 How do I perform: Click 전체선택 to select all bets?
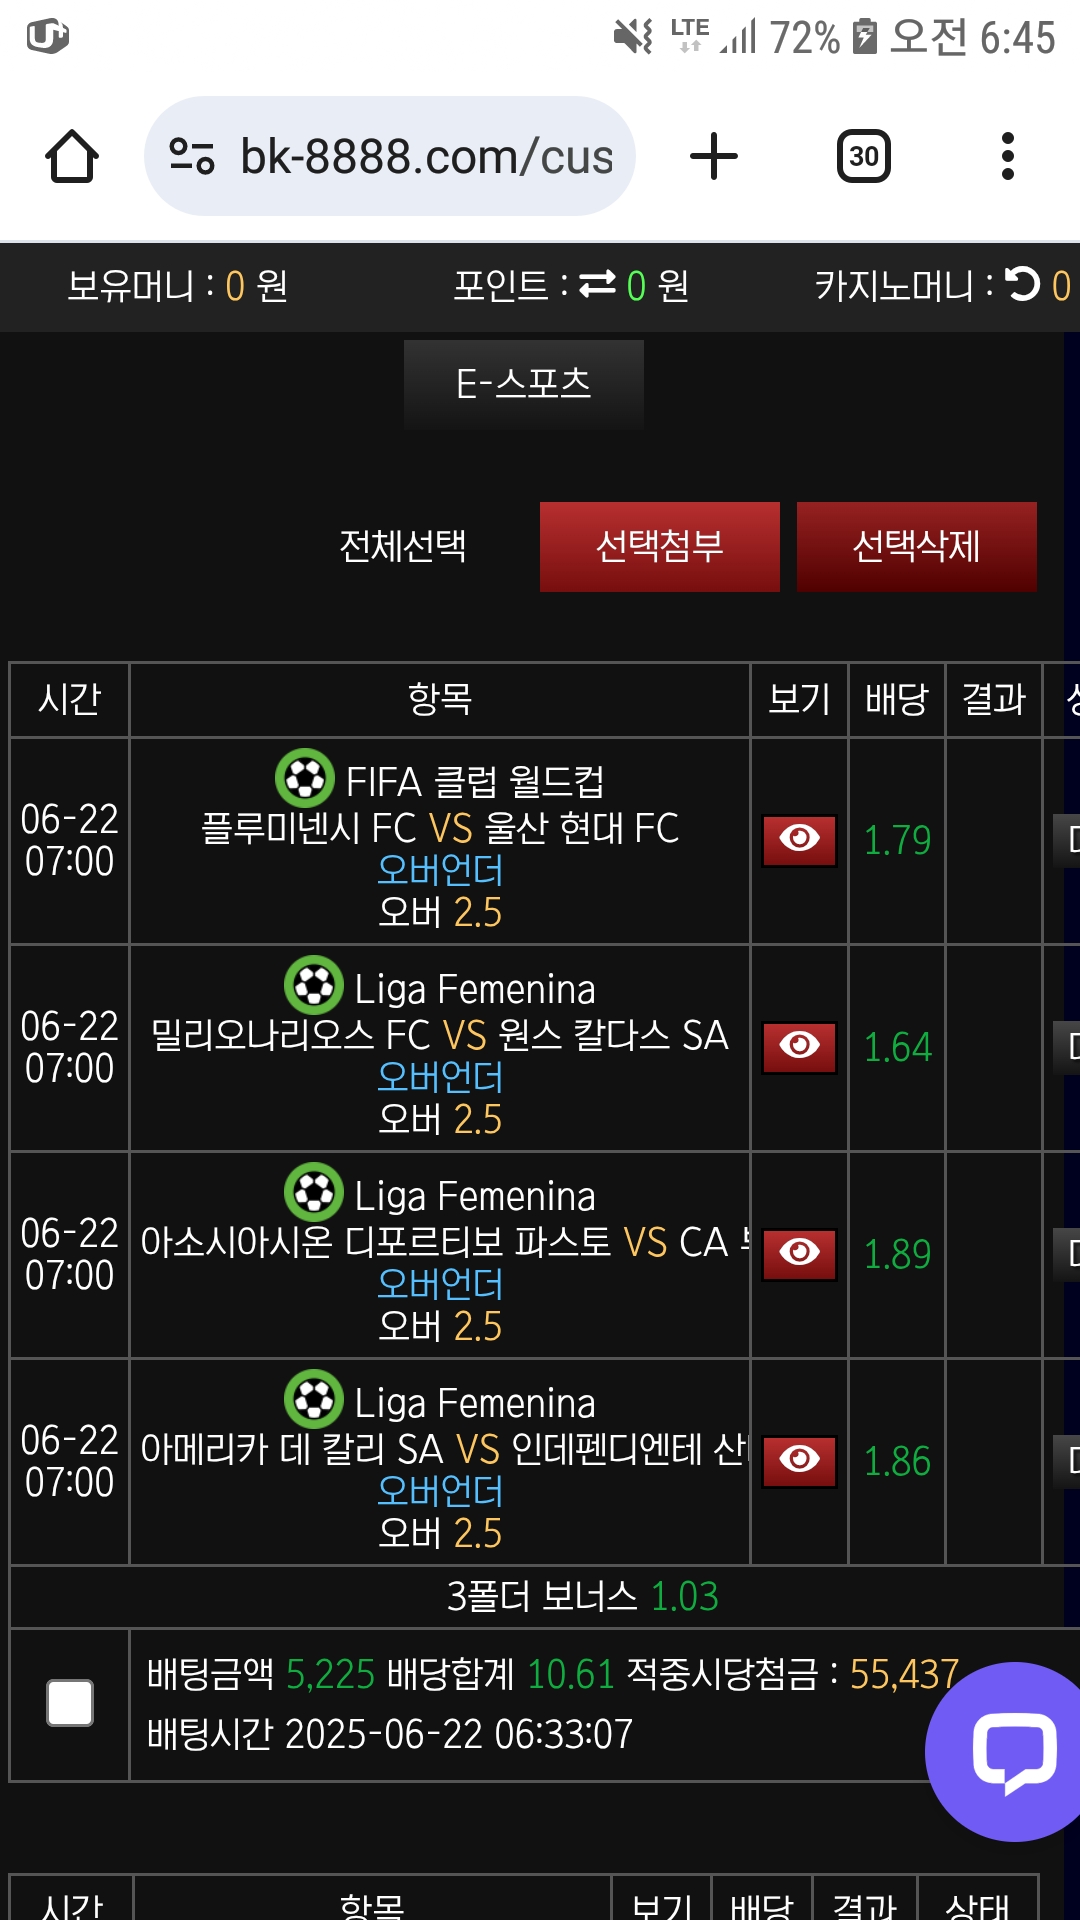(x=403, y=546)
